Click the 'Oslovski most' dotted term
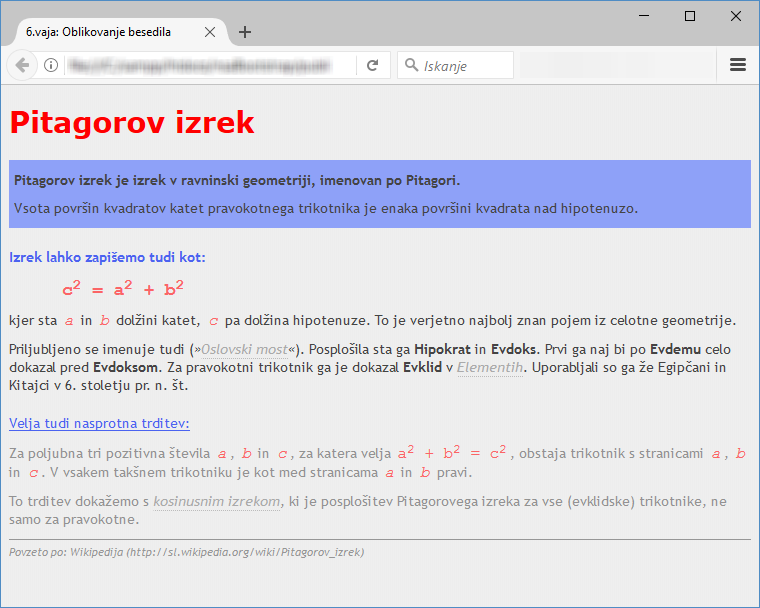760x608 pixels. 244,350
